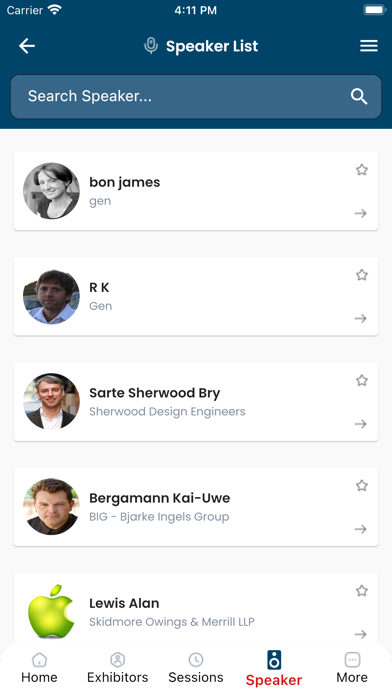392x696 pixels.
Task: Tap the microphone icon beside Speaker List
Action: tap(151, 46)
